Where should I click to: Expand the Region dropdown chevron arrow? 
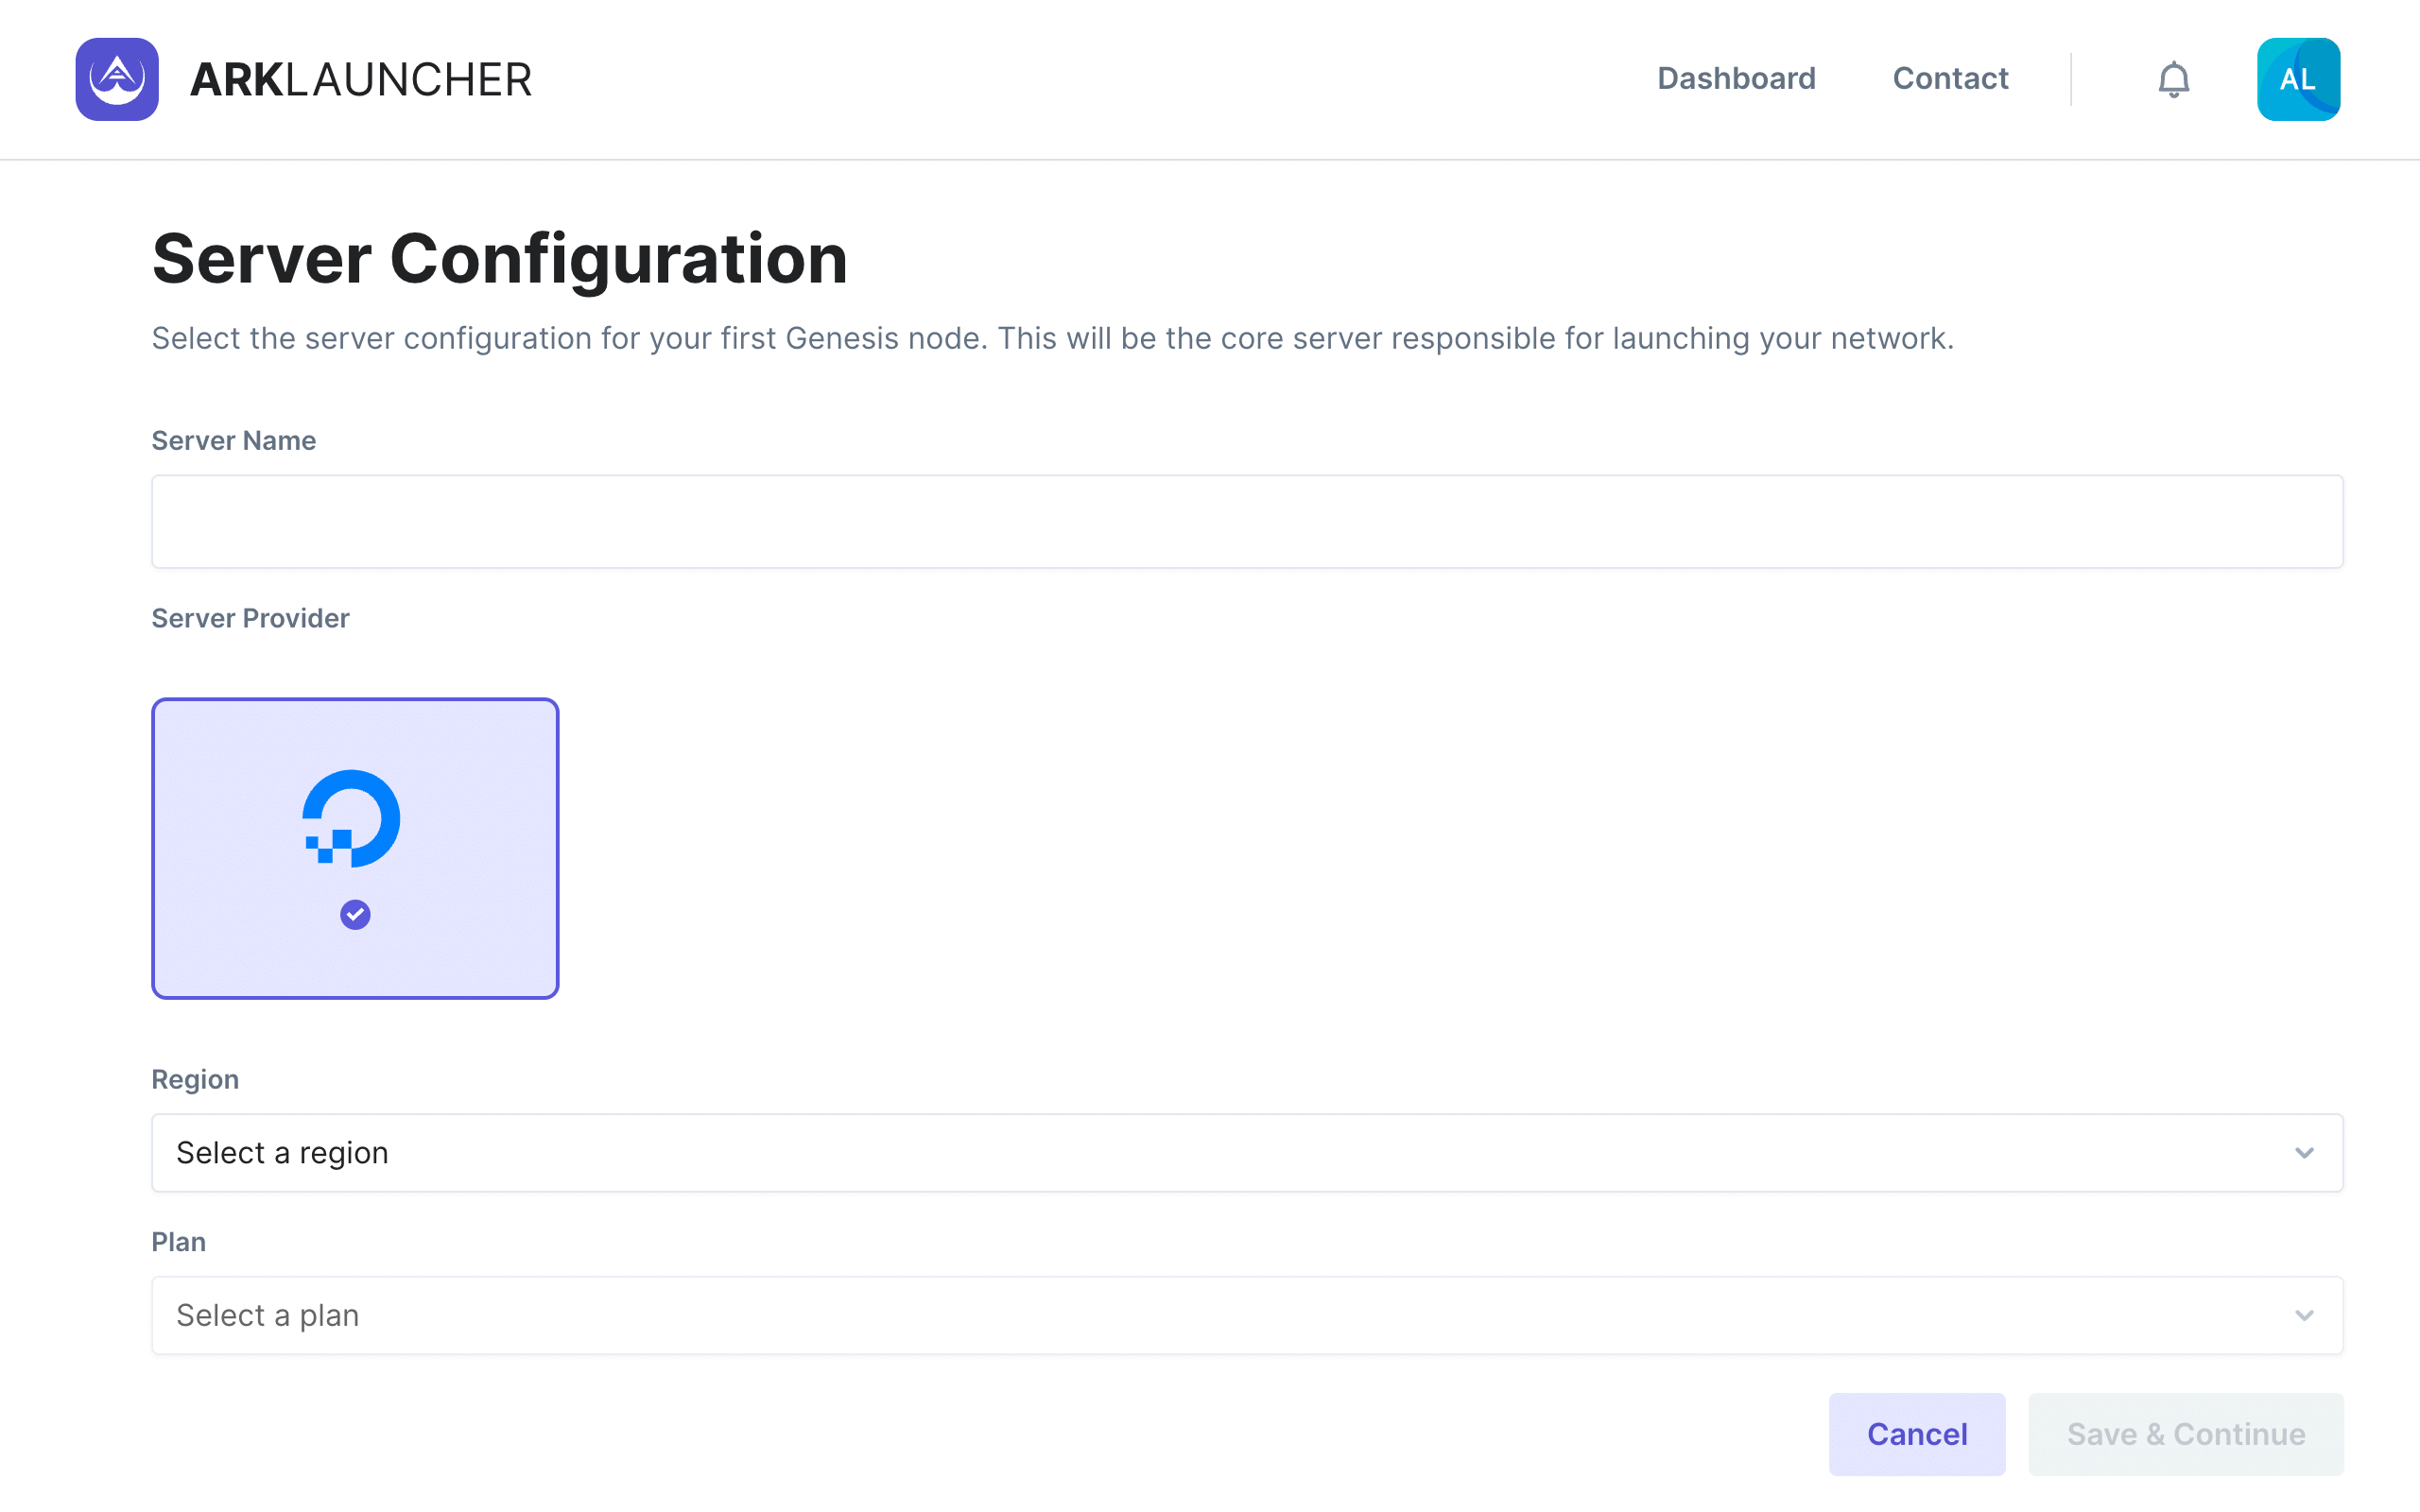(x=2304, y=1153)
